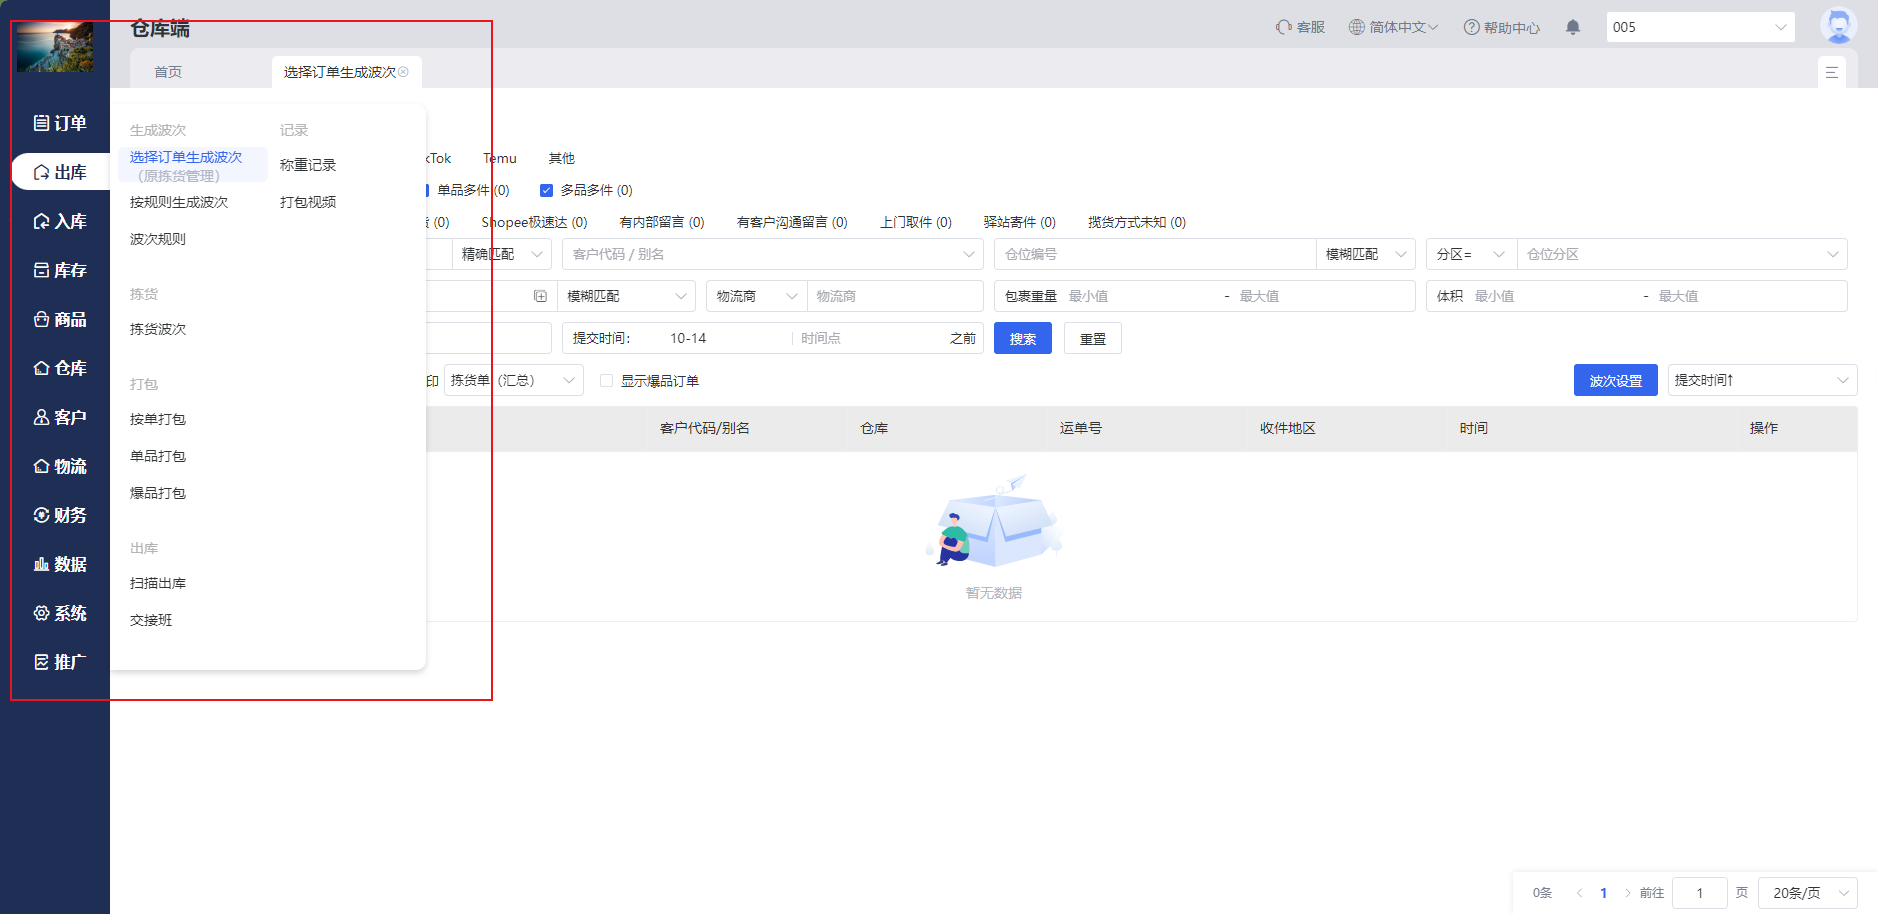Click the 搜索 button

coord(1022,339)
